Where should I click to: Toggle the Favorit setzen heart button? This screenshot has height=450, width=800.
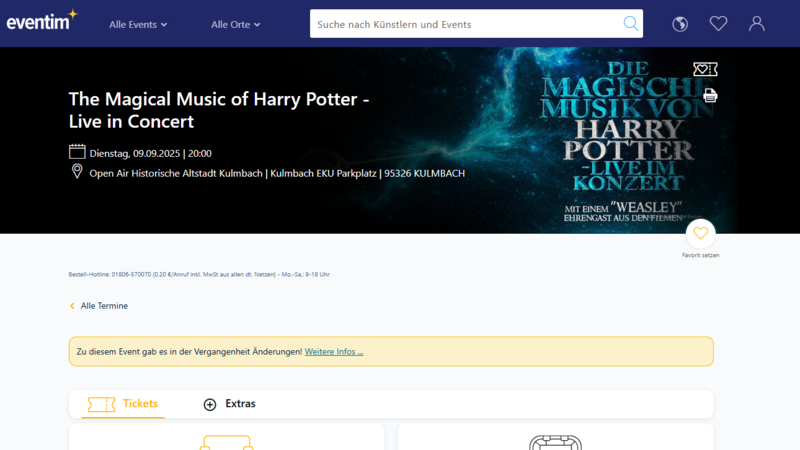click(701, 234)
